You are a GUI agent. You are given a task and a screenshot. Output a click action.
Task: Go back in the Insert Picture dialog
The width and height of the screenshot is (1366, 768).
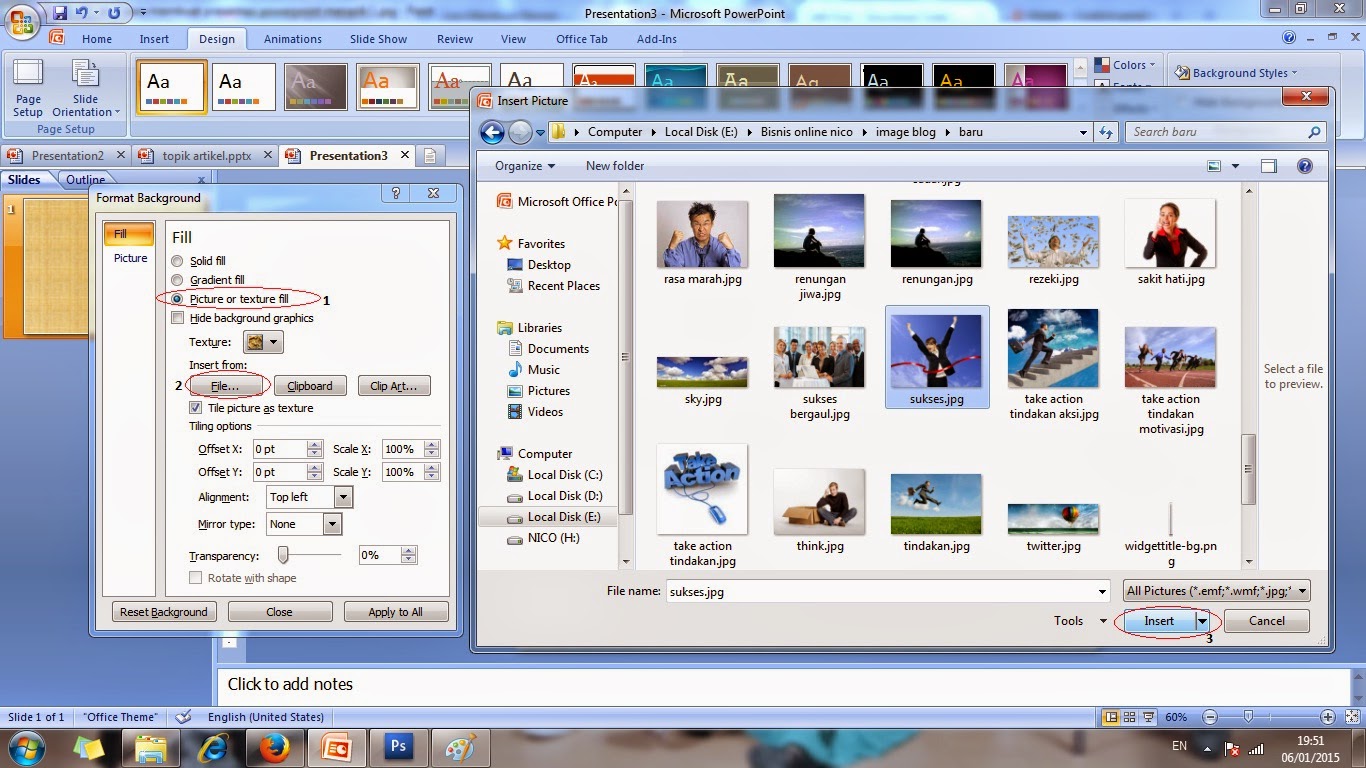[491, 132]
